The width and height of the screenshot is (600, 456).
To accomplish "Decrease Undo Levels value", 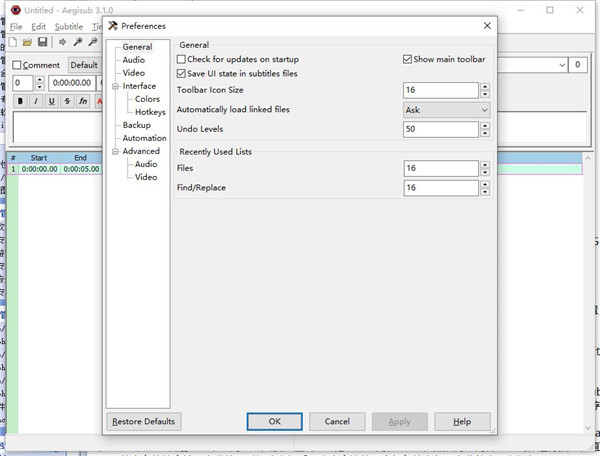I will coord(485,133).
